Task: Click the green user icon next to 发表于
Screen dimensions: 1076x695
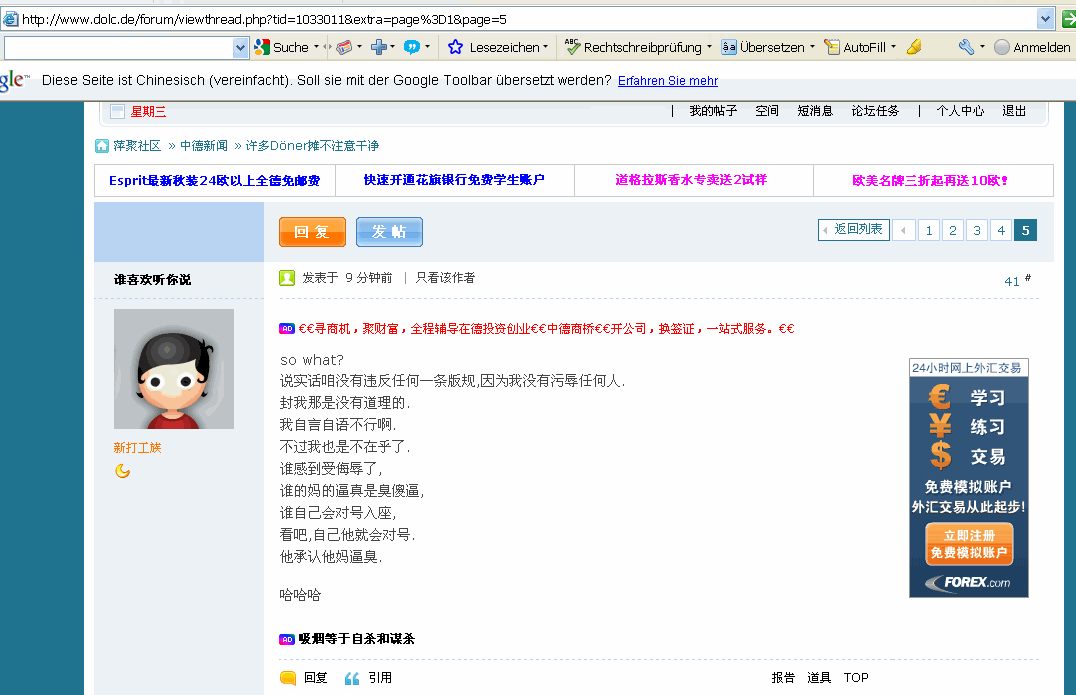Action: [x=287, y=278]
